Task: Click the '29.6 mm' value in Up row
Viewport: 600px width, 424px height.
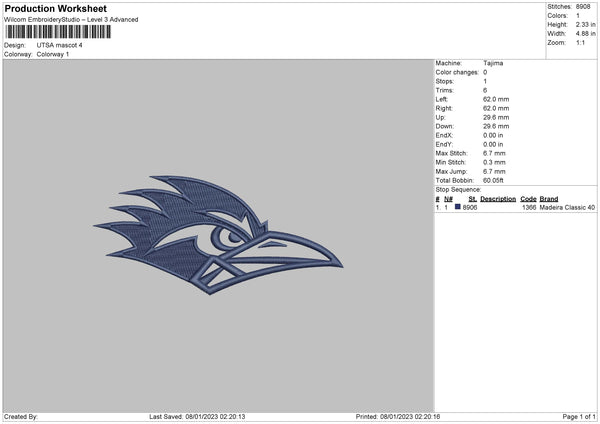Action: pyautogui.click(x=496, y=117)
